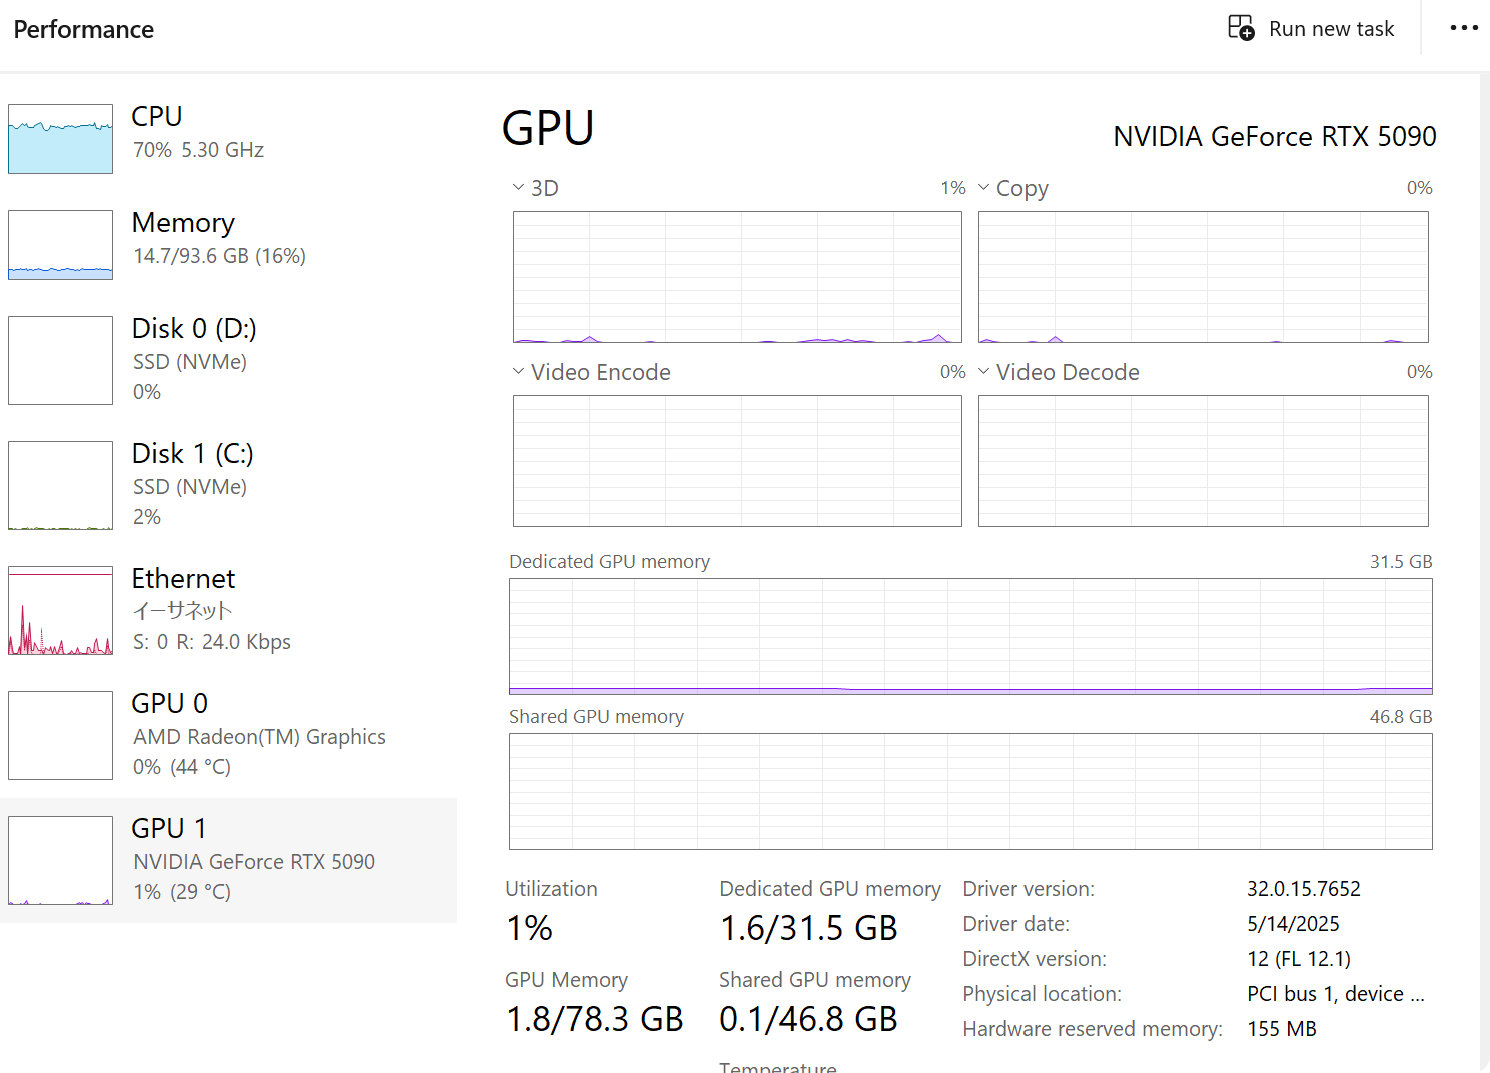This screenshot has height=1073, width=1490.
Task: Collapse the Video Encode graph chevron
Action: 518,371
